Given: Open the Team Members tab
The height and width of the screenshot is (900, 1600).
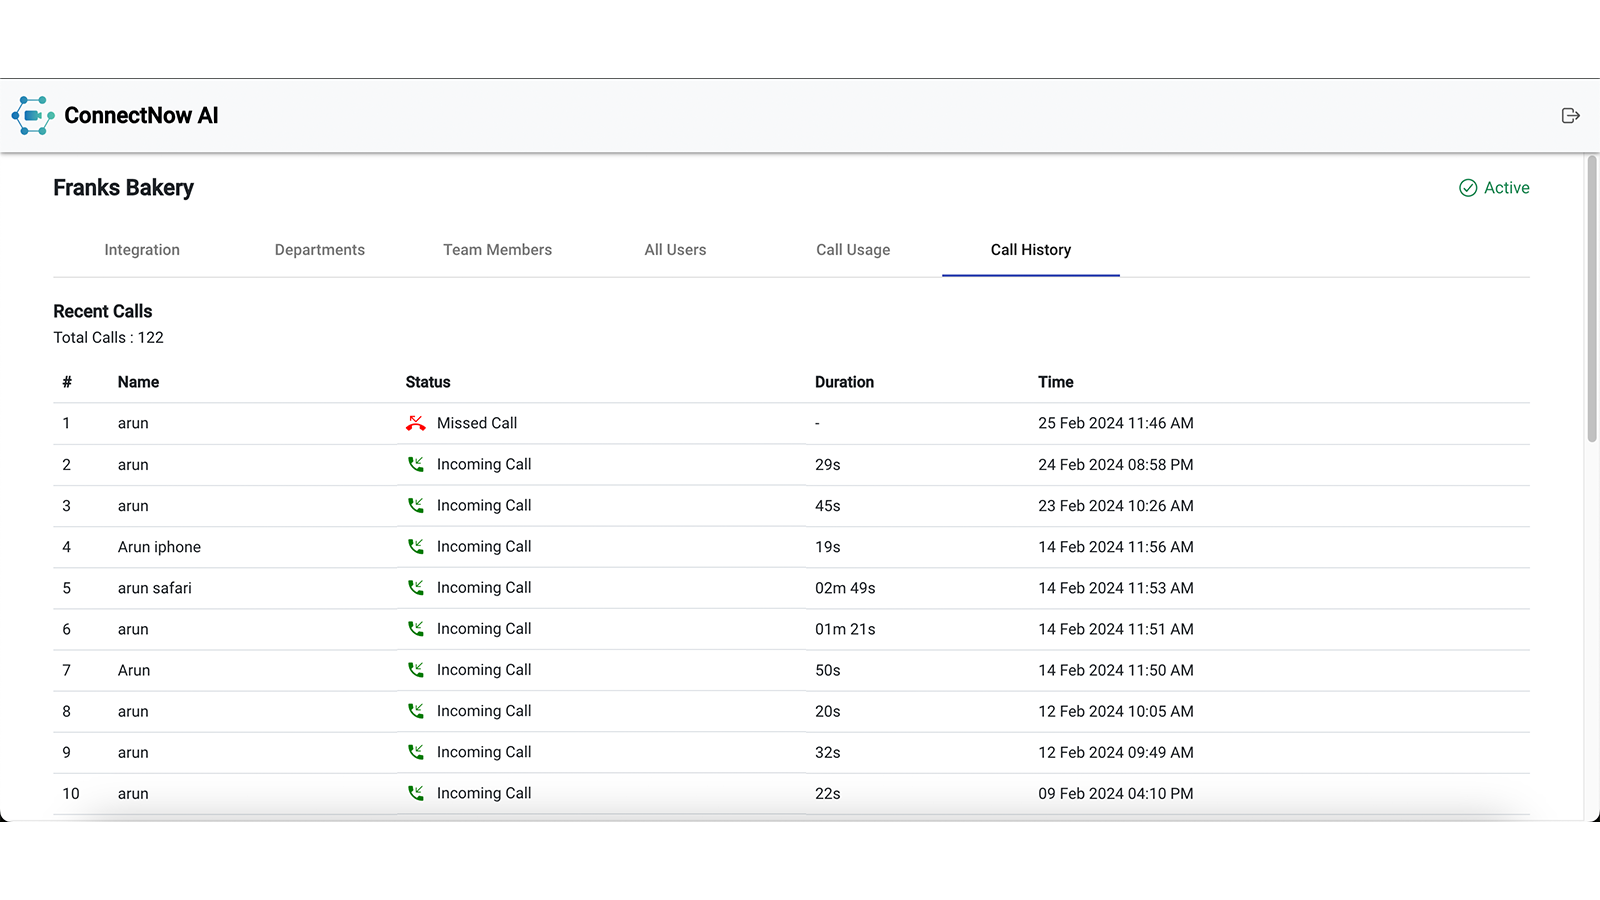Looking at the screenshot, I should [497, 250].
